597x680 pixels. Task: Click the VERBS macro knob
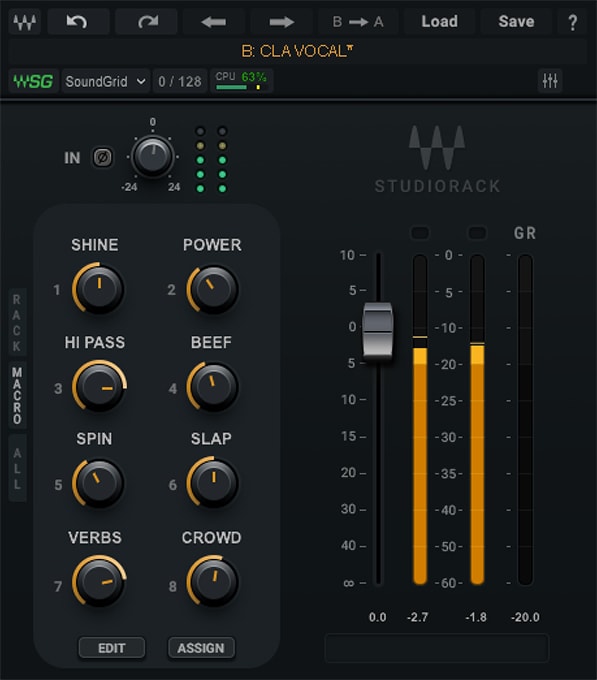tap(99, 582)
